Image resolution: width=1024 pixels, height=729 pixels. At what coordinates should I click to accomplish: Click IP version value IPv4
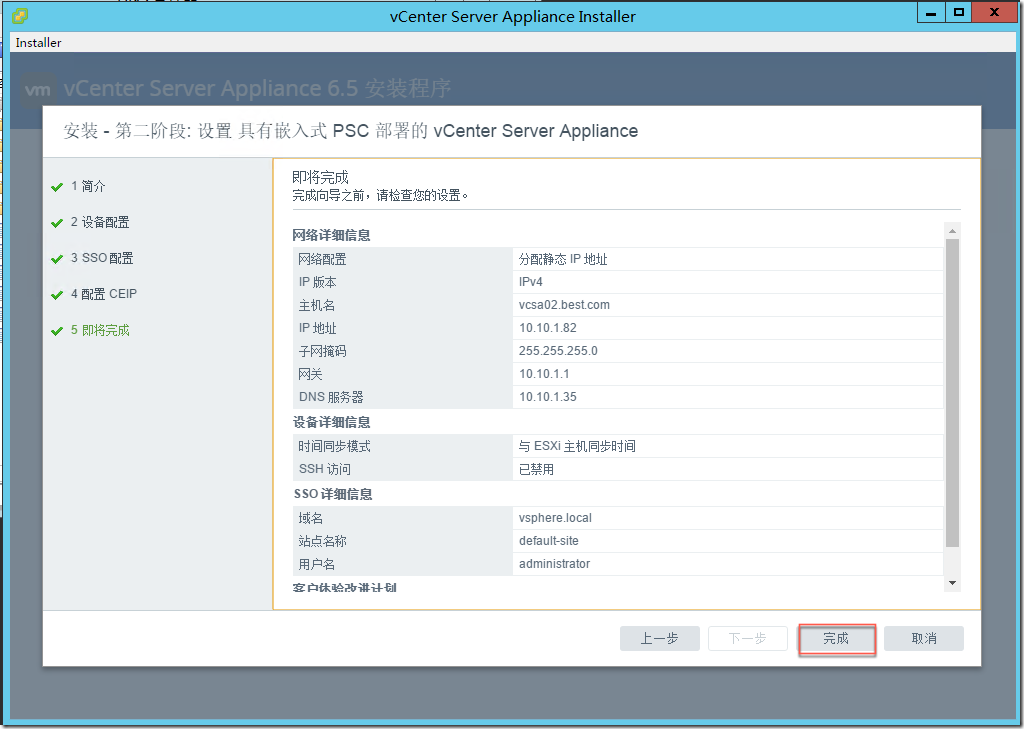click(x=530, y=282)
